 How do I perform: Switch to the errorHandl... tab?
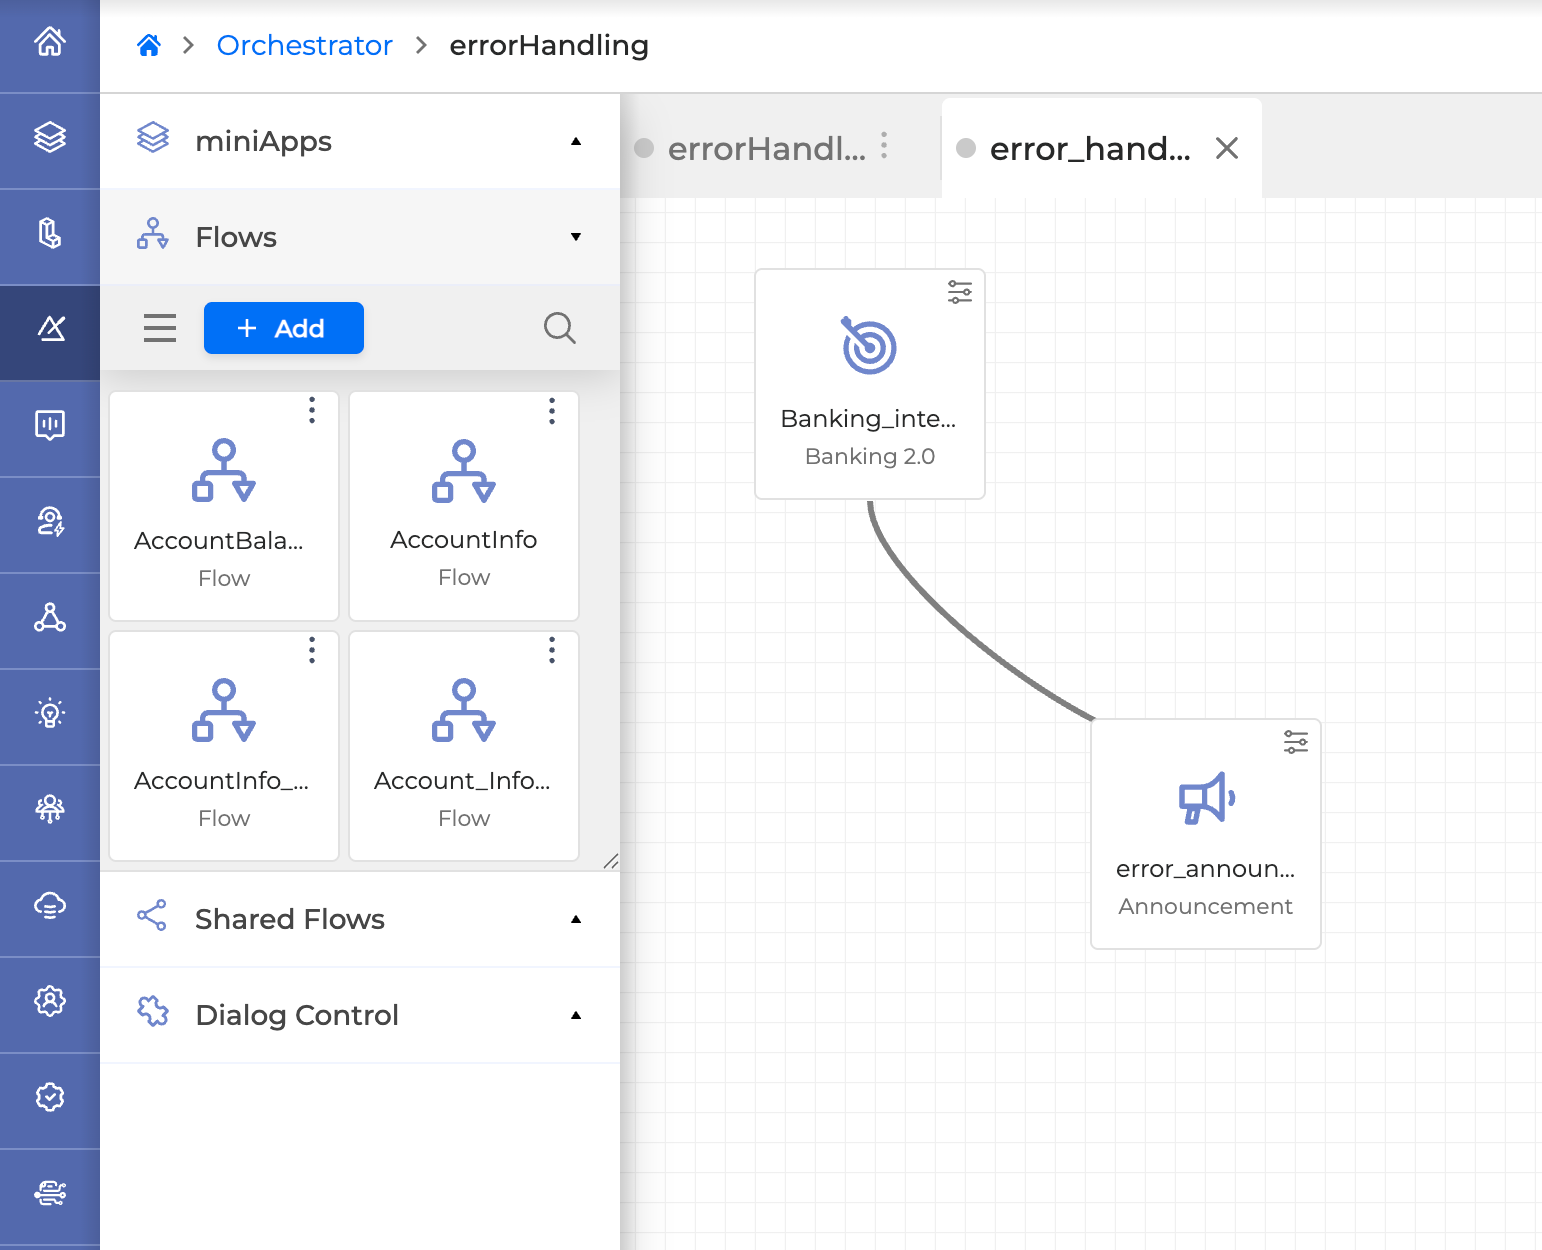pos(765,149)
